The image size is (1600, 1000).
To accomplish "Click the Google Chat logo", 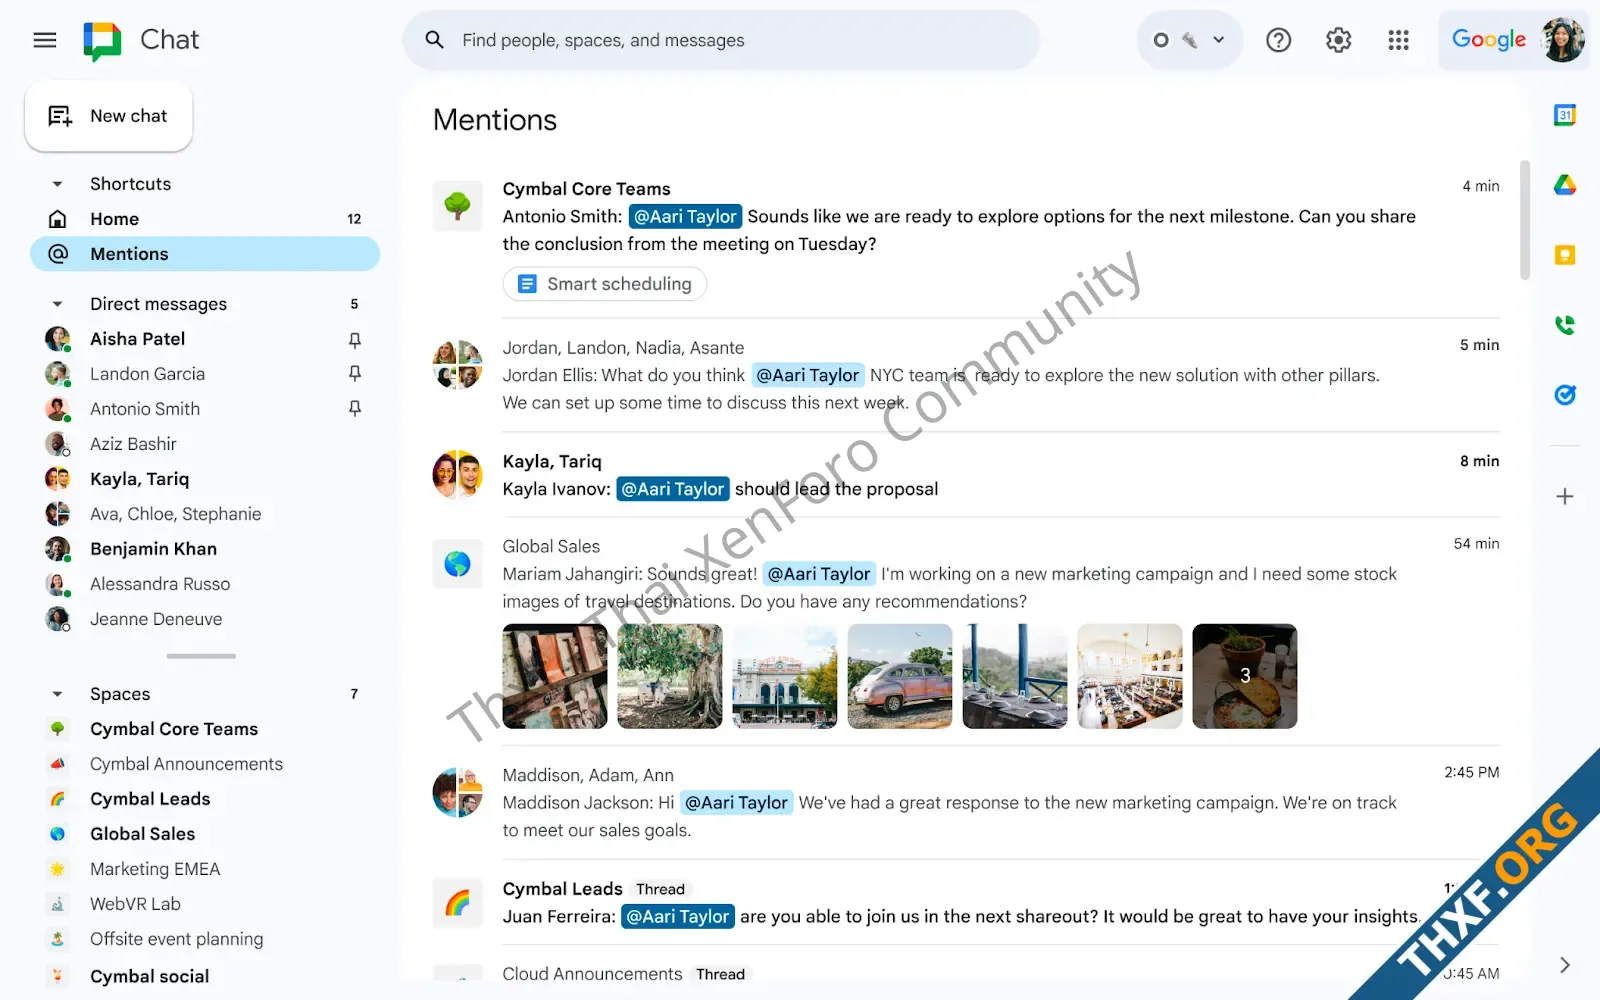I will [103, 41].
